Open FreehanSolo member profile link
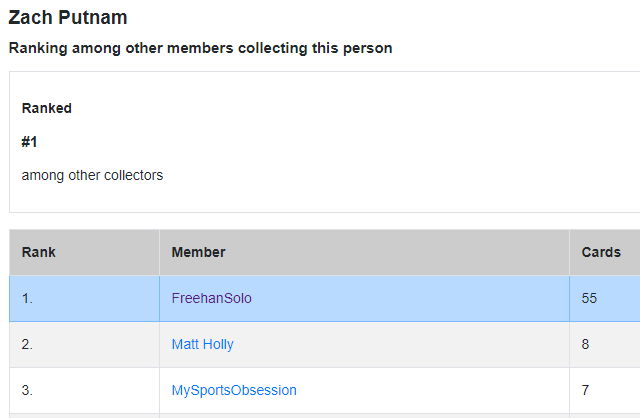 211,298
